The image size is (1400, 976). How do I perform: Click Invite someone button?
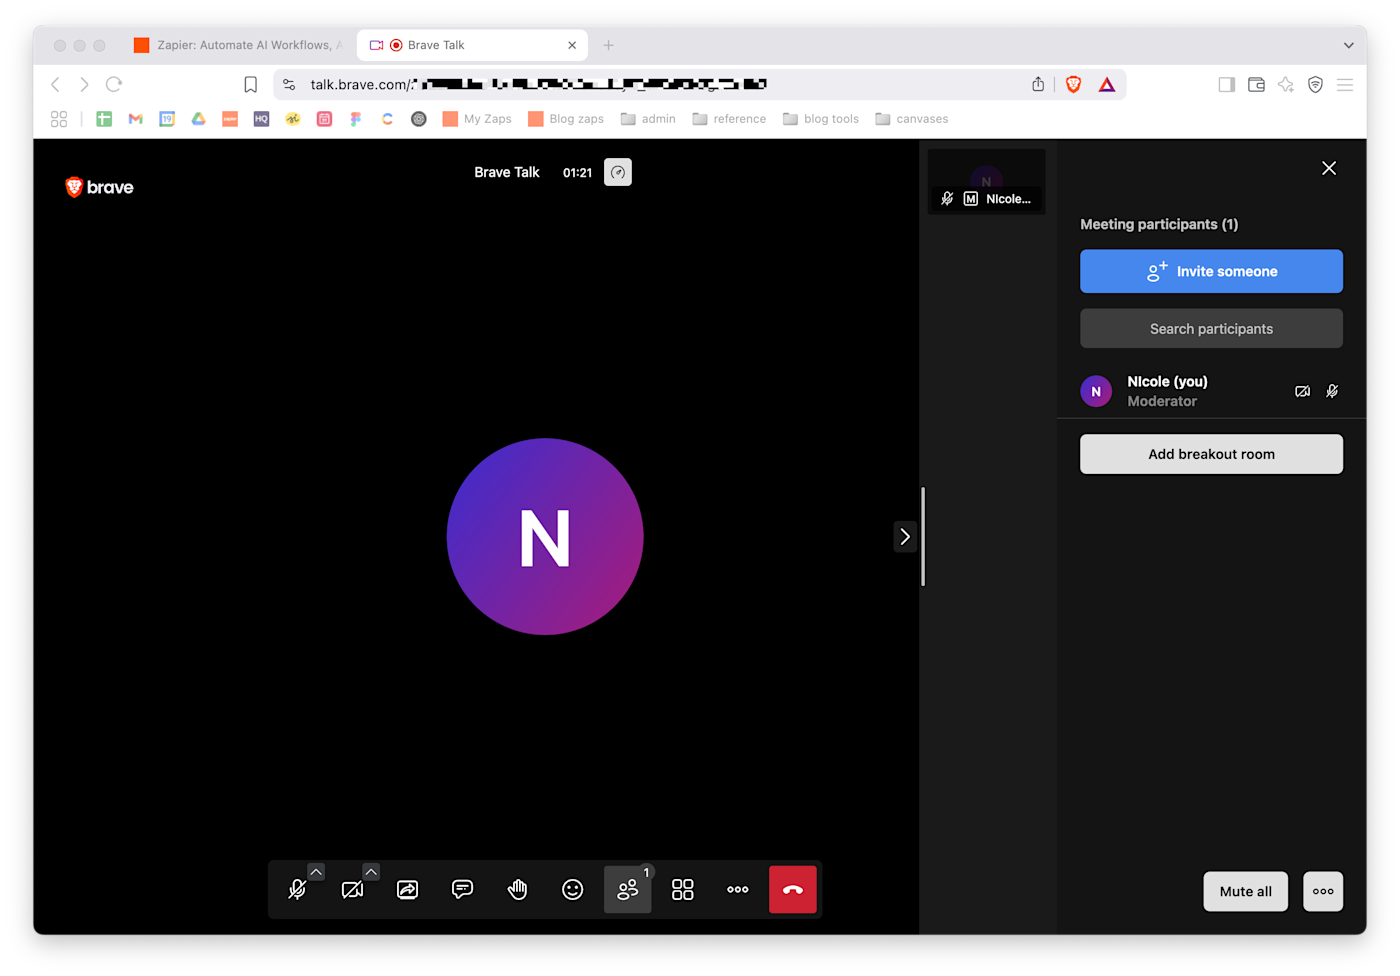click(1211, 271)
